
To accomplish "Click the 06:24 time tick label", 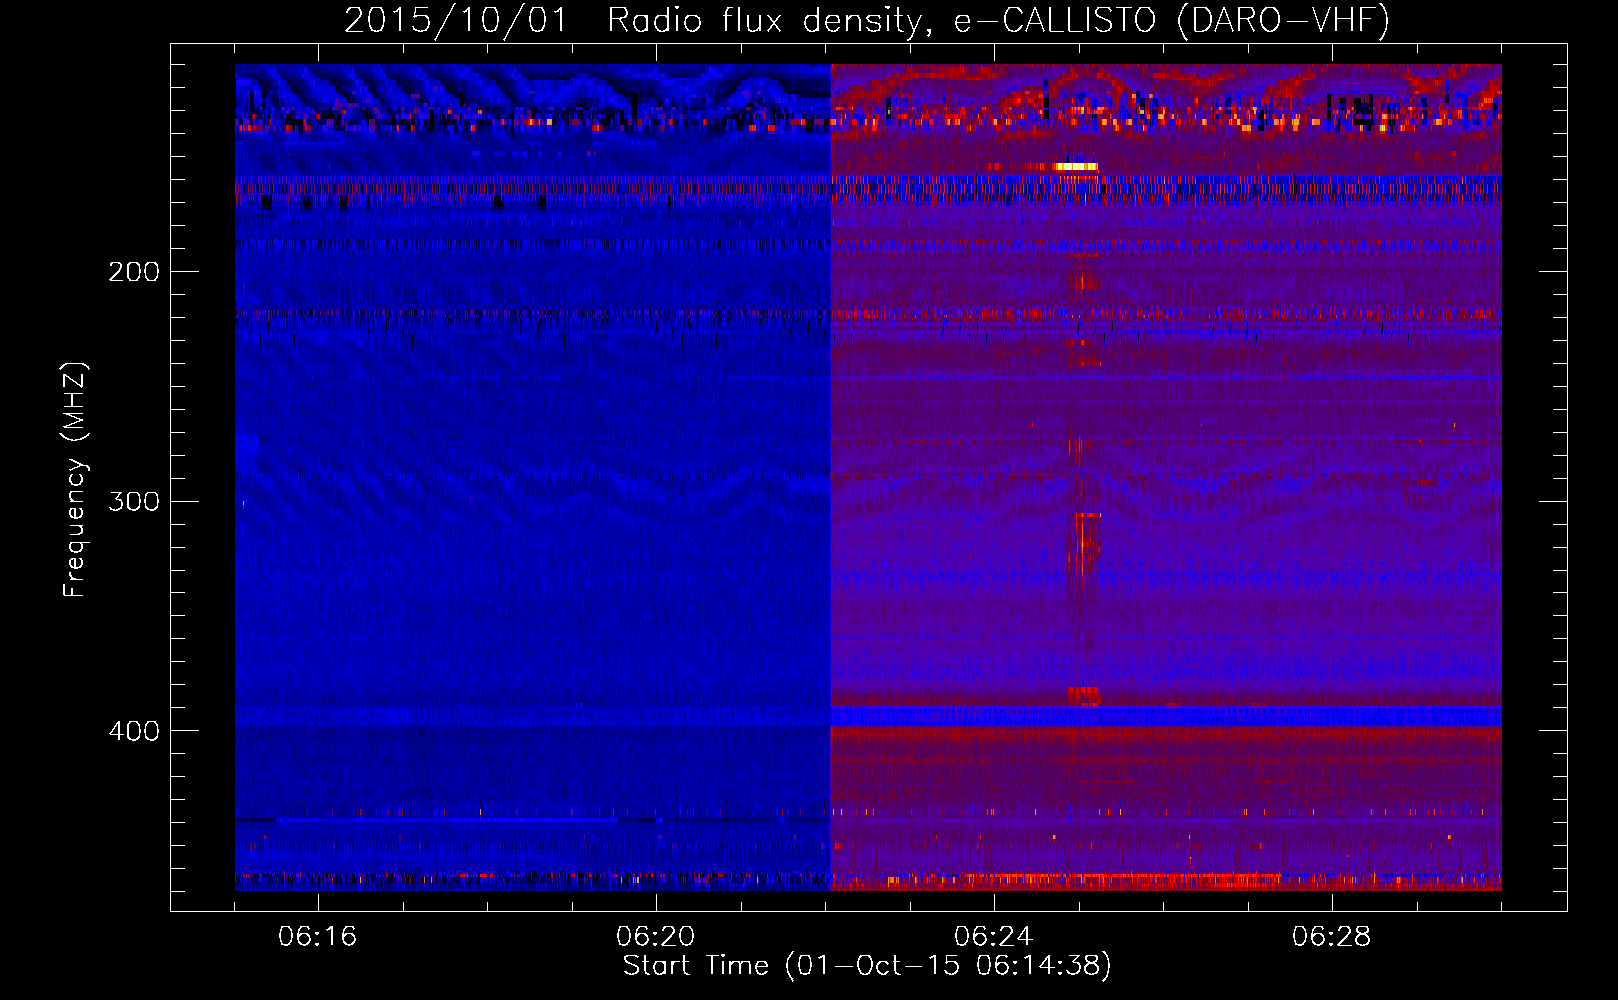I will [994, 937].
